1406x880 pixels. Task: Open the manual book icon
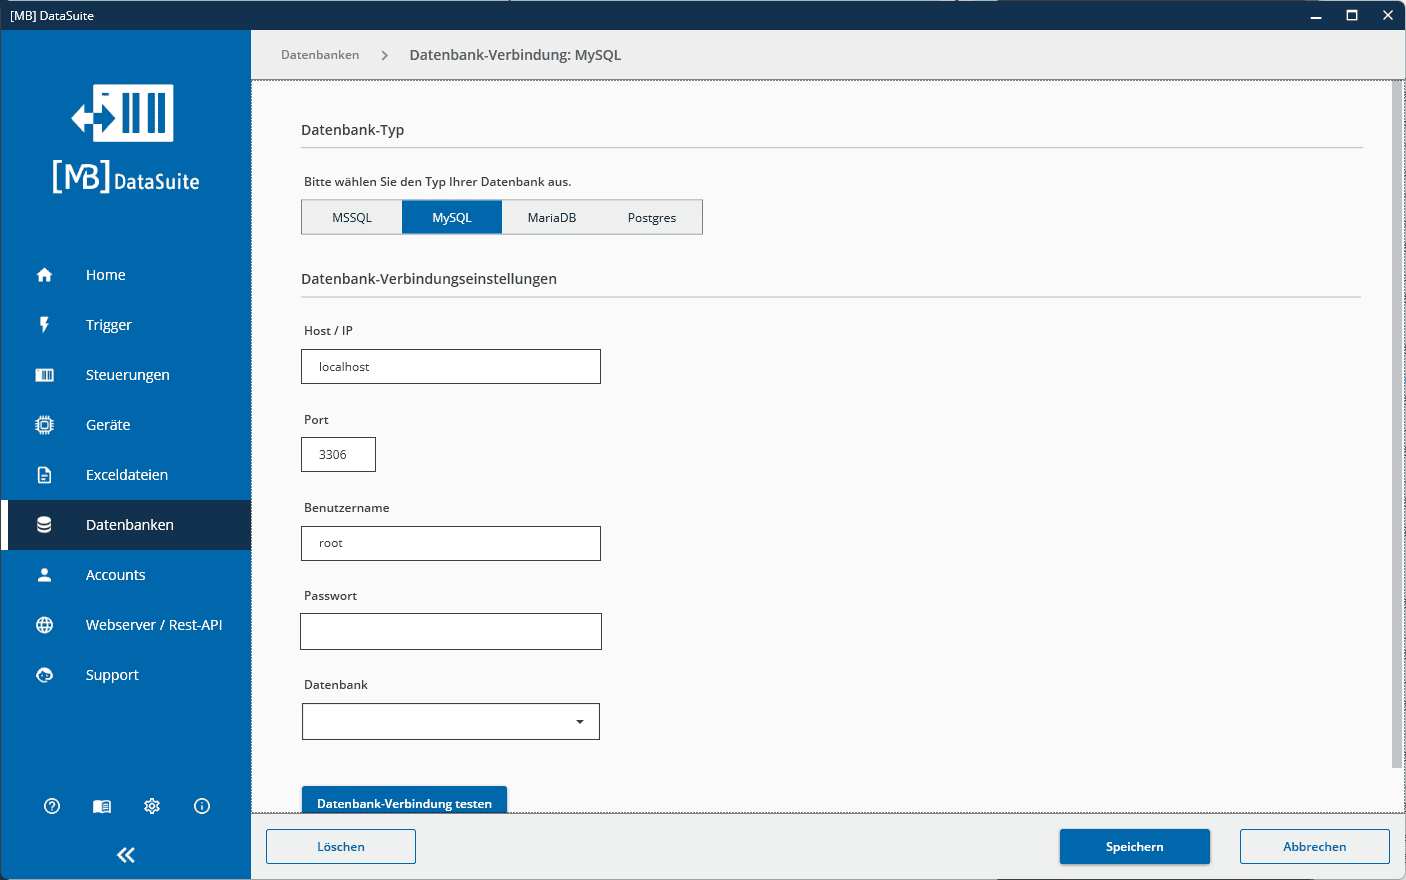102,806
